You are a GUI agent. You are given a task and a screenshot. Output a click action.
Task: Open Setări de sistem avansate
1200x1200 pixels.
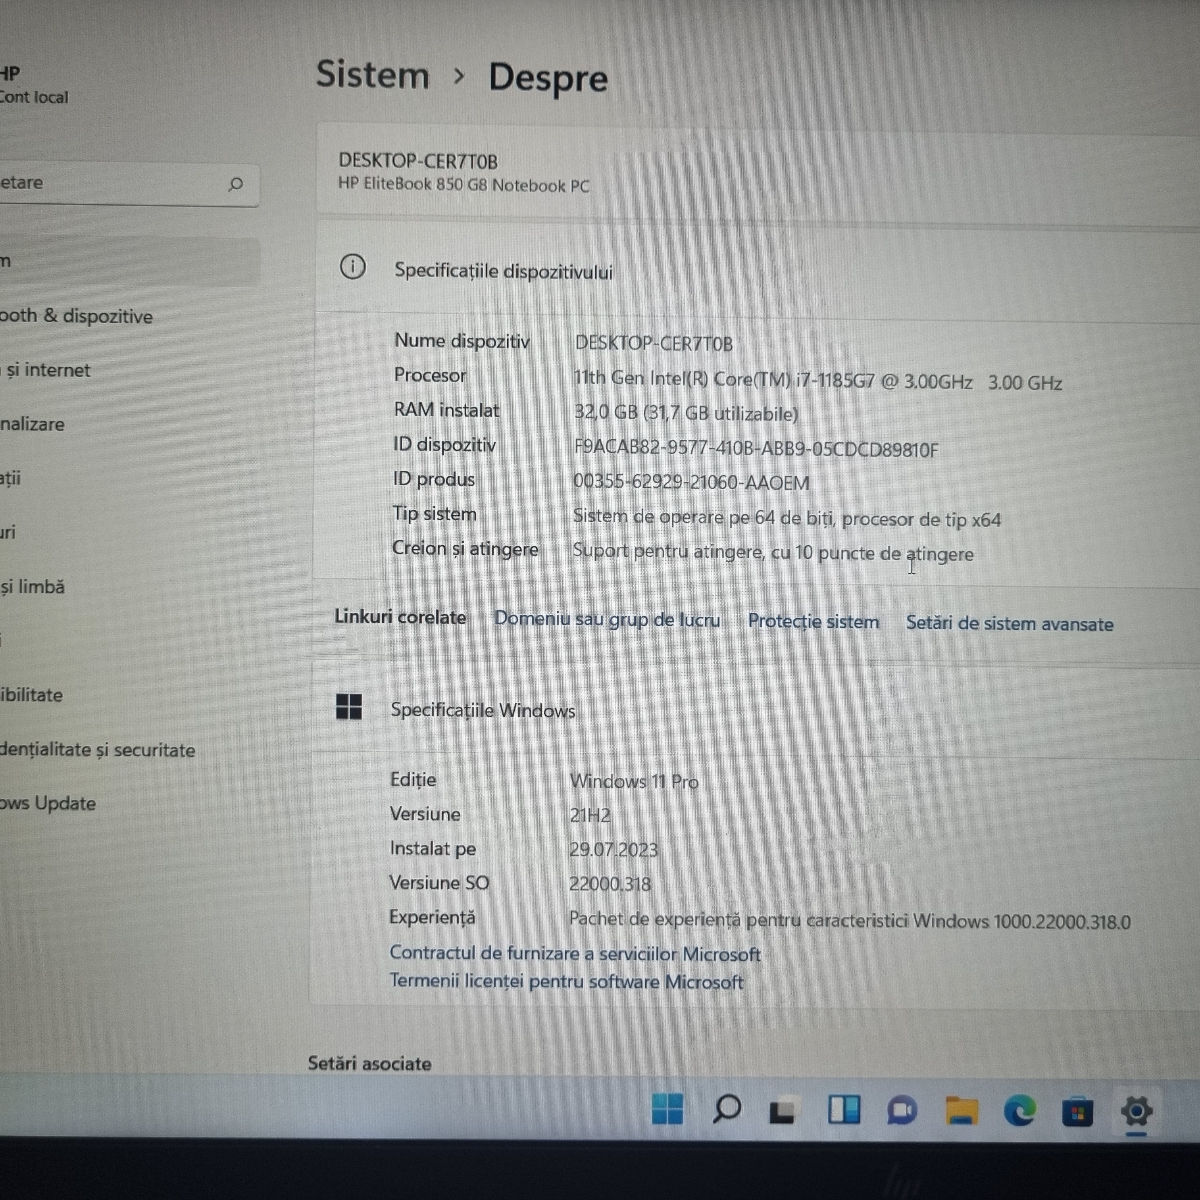click(x=1009, y=623)
